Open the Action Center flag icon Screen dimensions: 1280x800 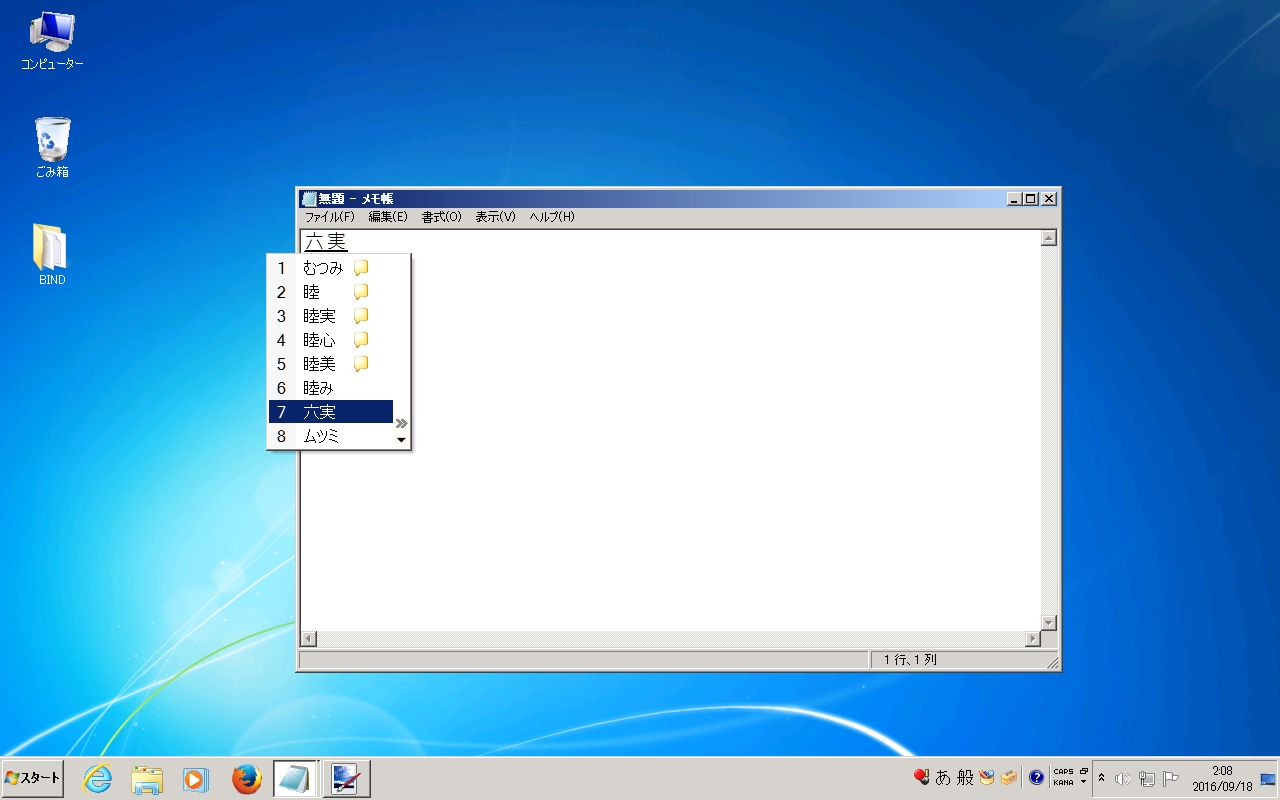tap(1171, 779)
